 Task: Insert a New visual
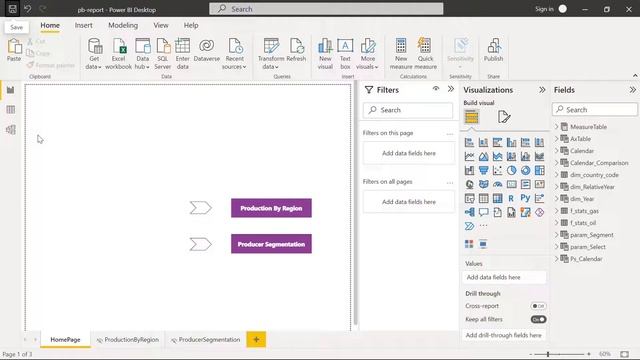point(325,53)
